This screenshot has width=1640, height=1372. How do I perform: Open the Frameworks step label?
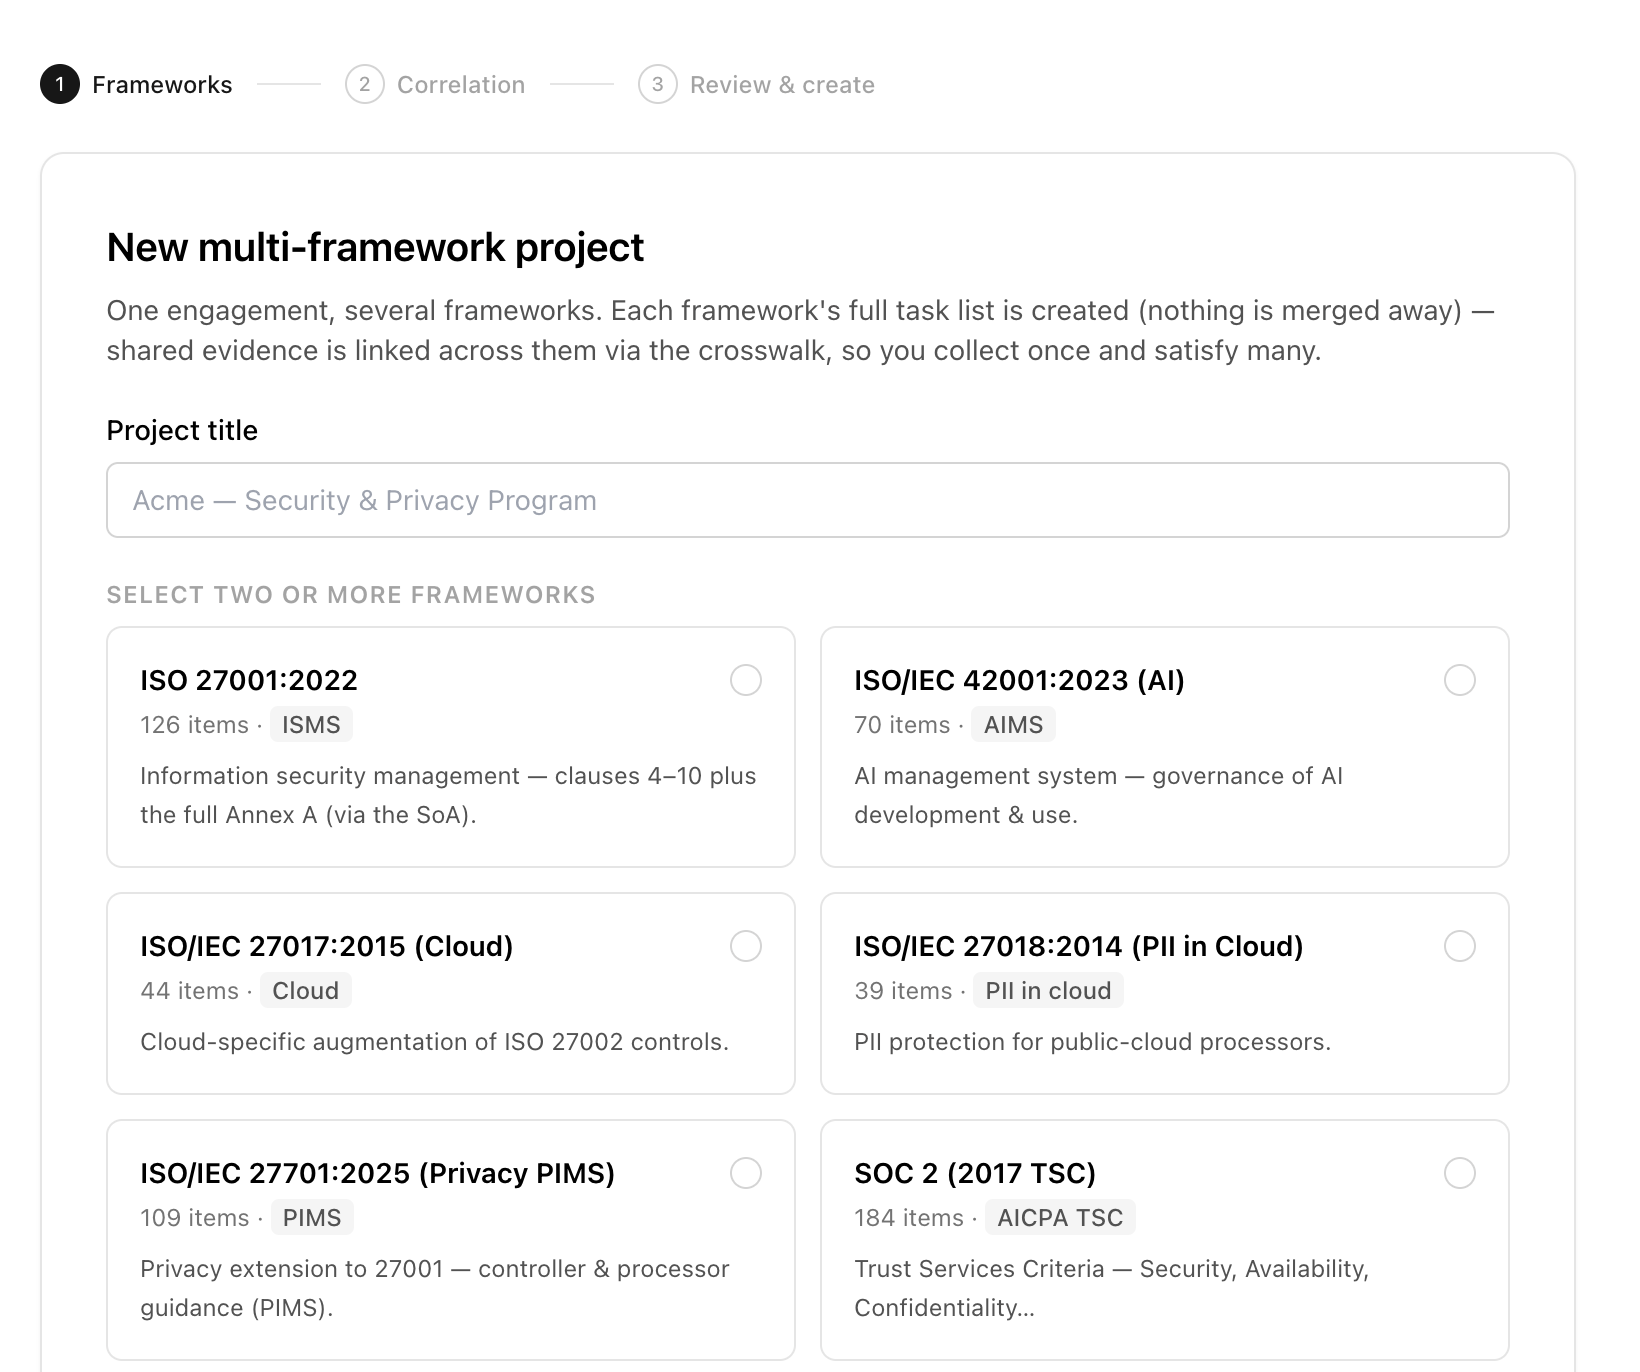pos(162,85)
